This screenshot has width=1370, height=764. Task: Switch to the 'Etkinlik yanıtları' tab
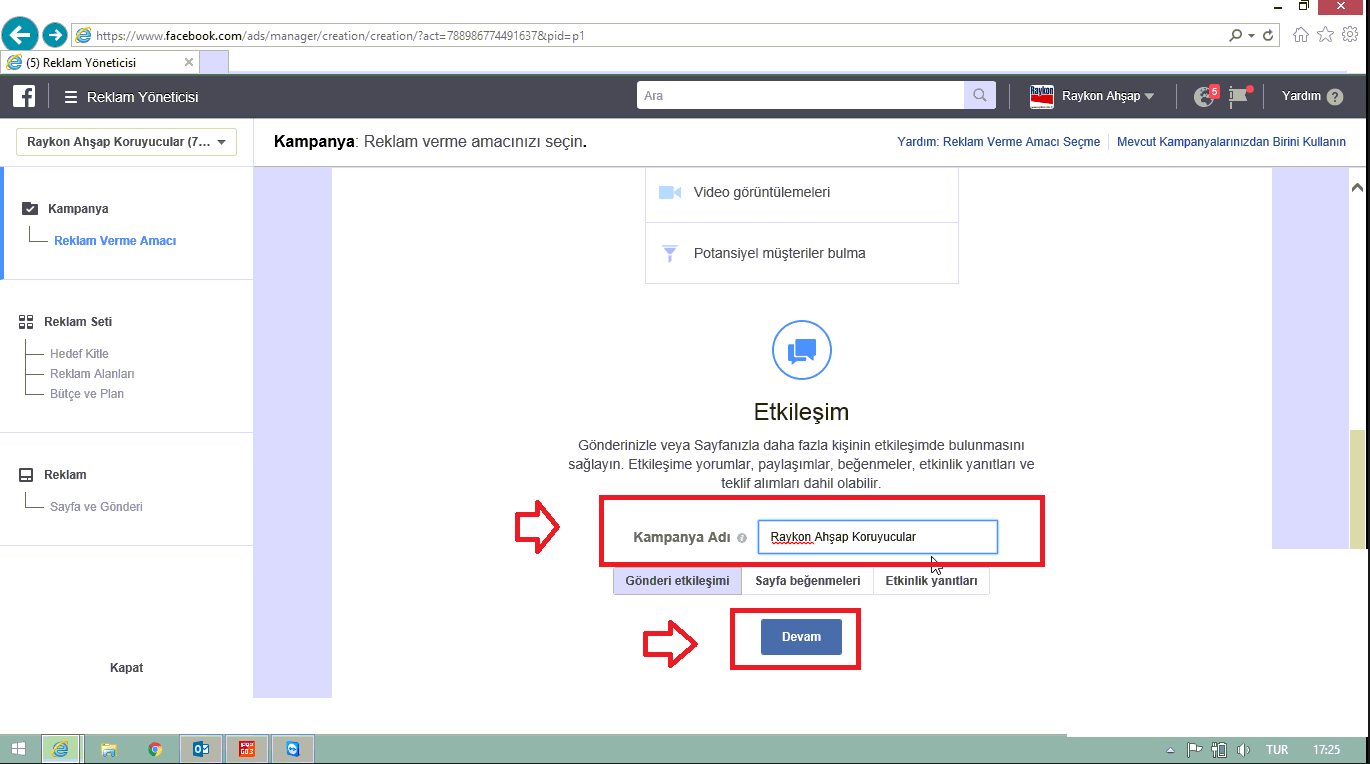tap(931, 581)
